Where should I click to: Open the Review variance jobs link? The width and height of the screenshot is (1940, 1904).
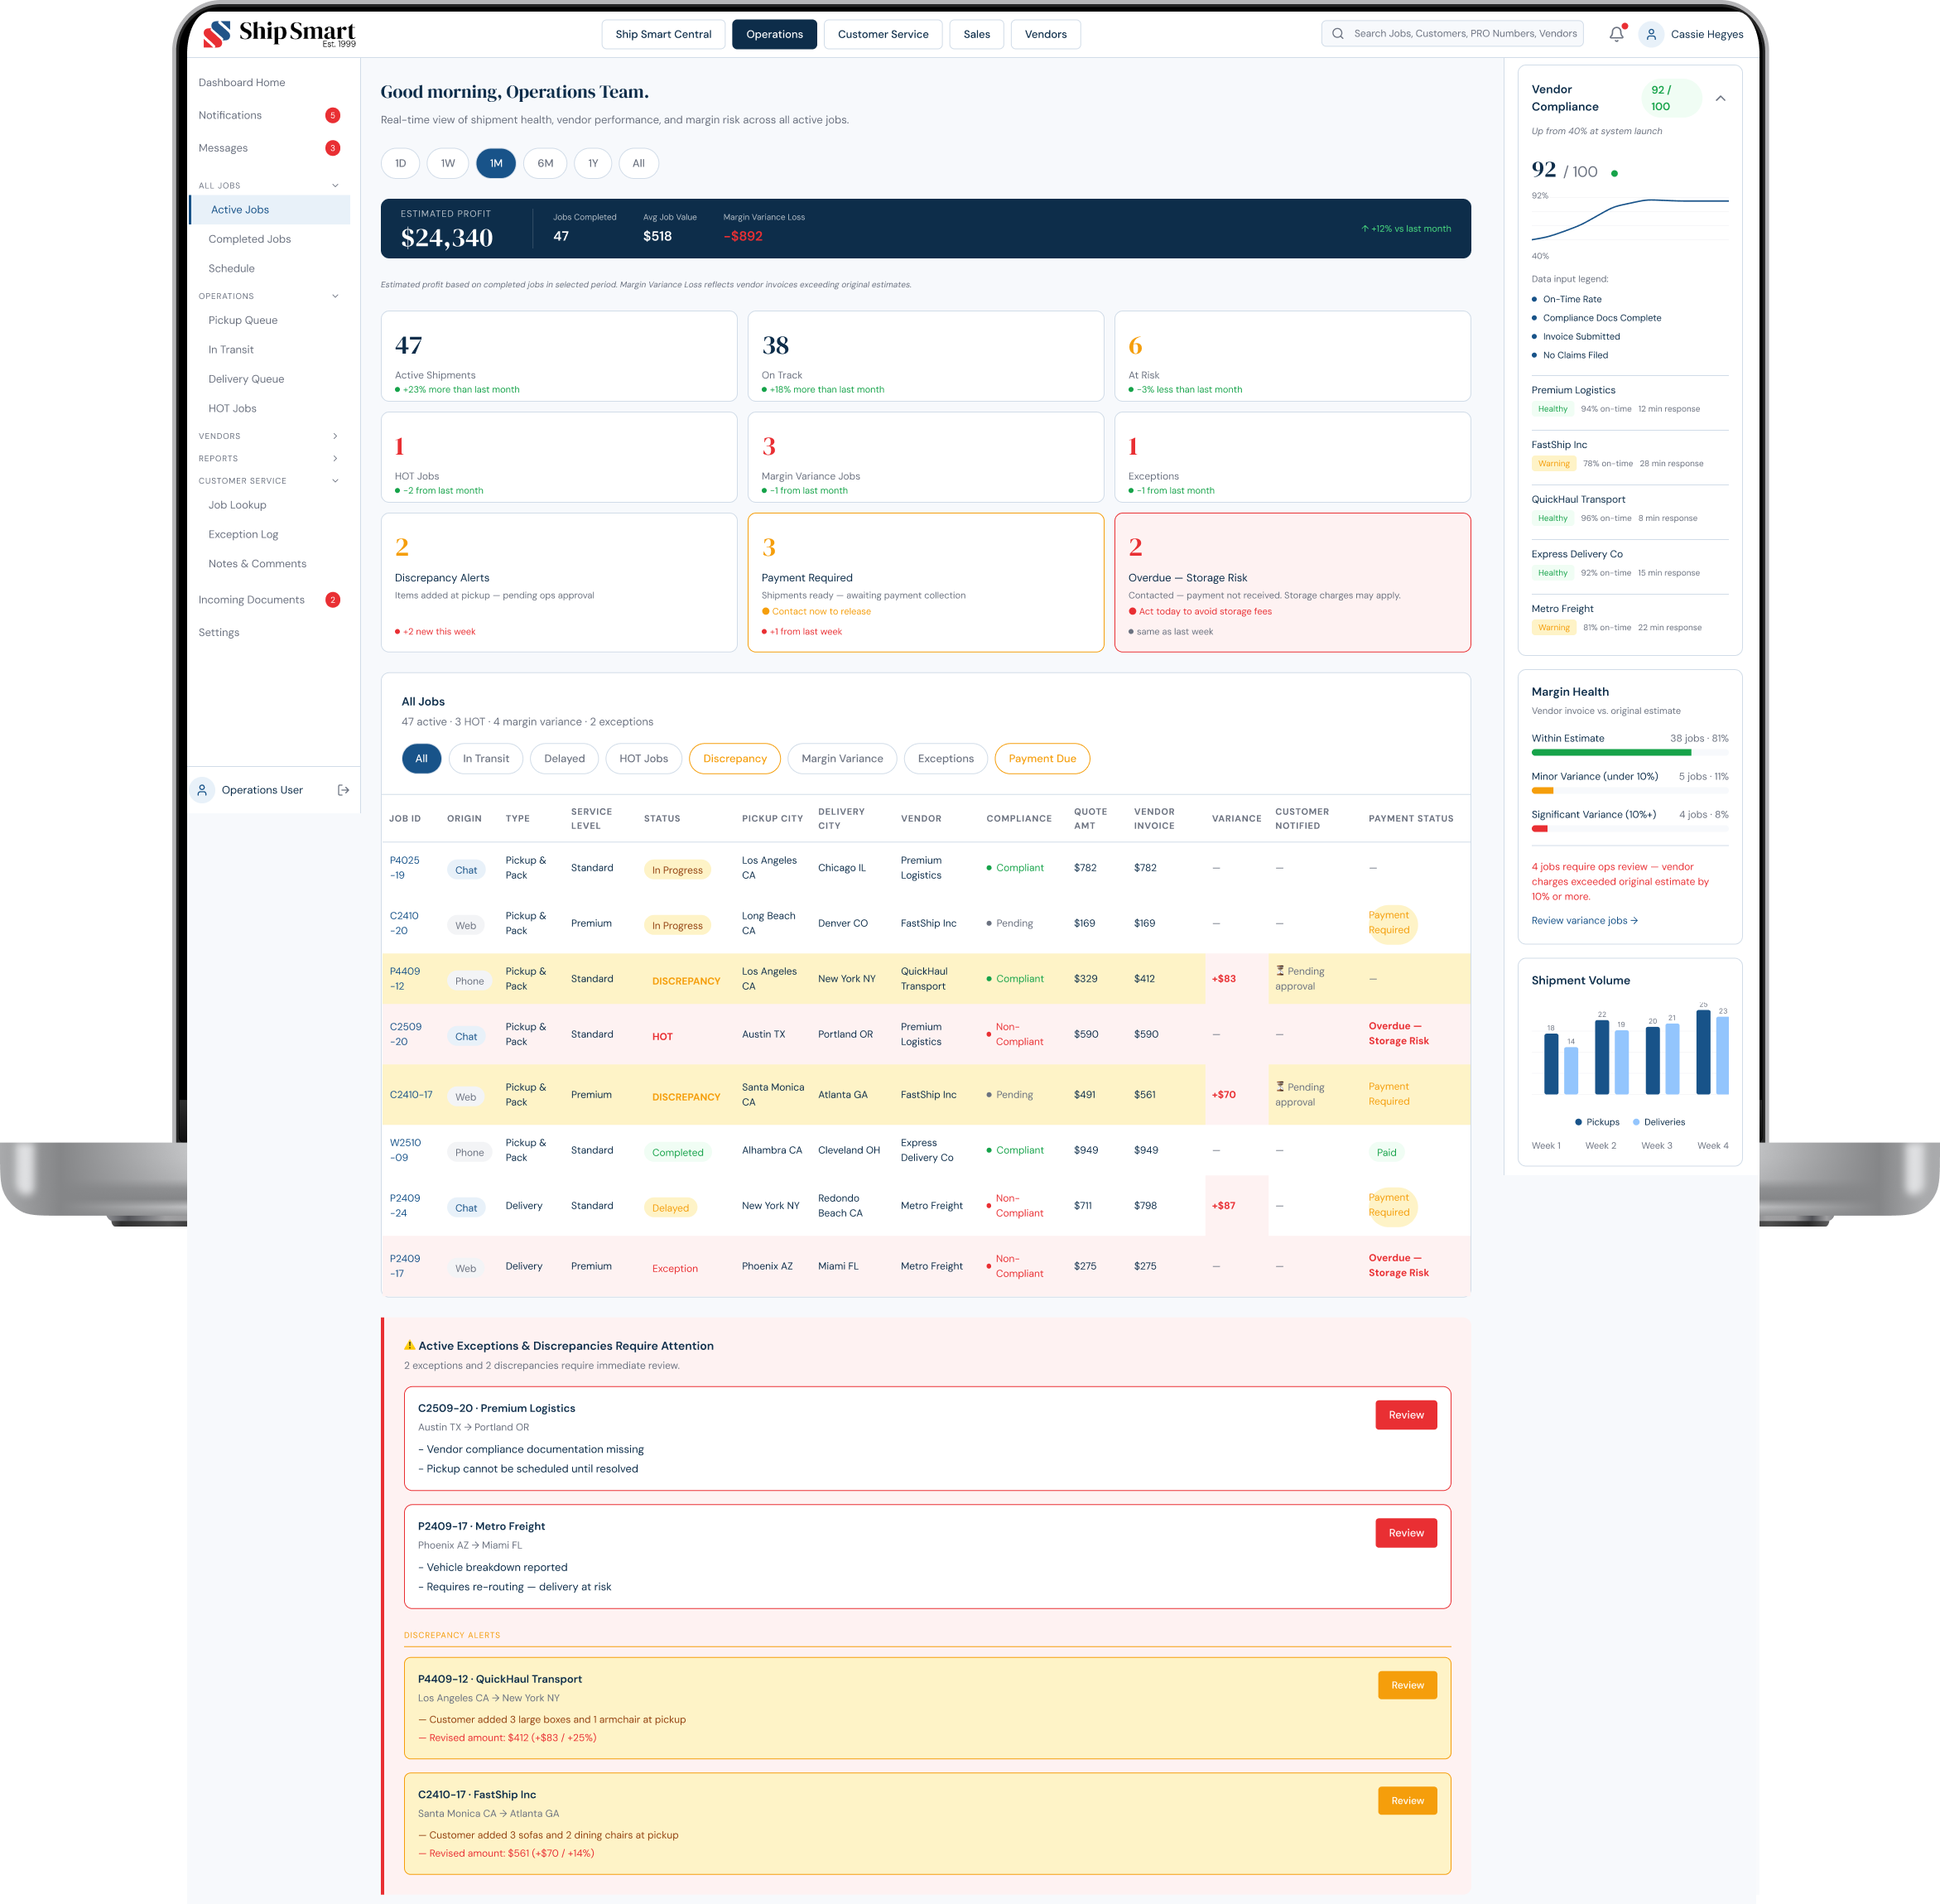(x=1583, y=920)
